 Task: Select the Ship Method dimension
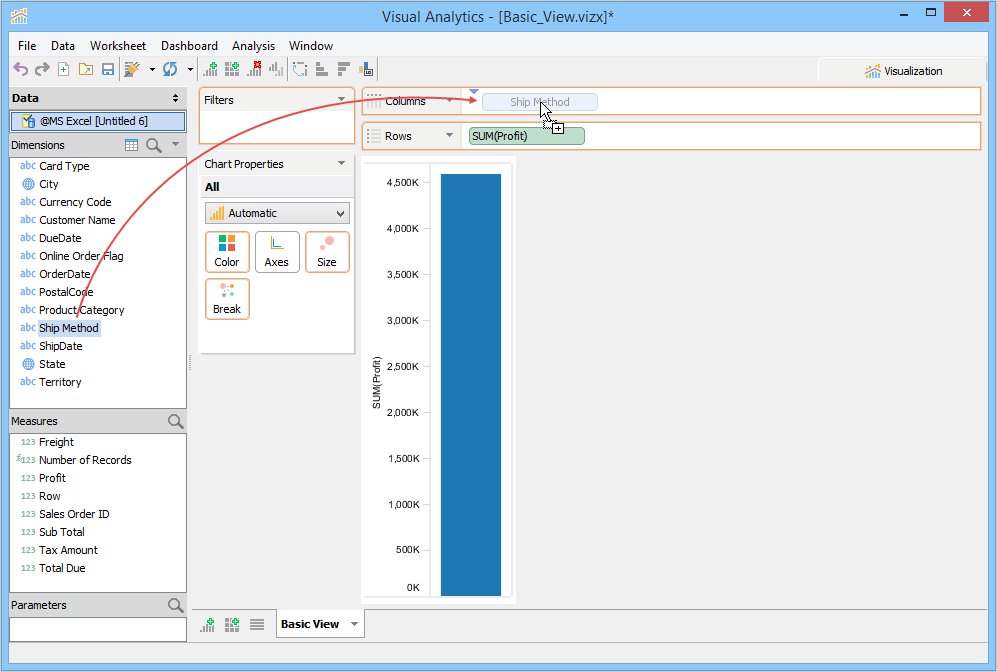69,328
